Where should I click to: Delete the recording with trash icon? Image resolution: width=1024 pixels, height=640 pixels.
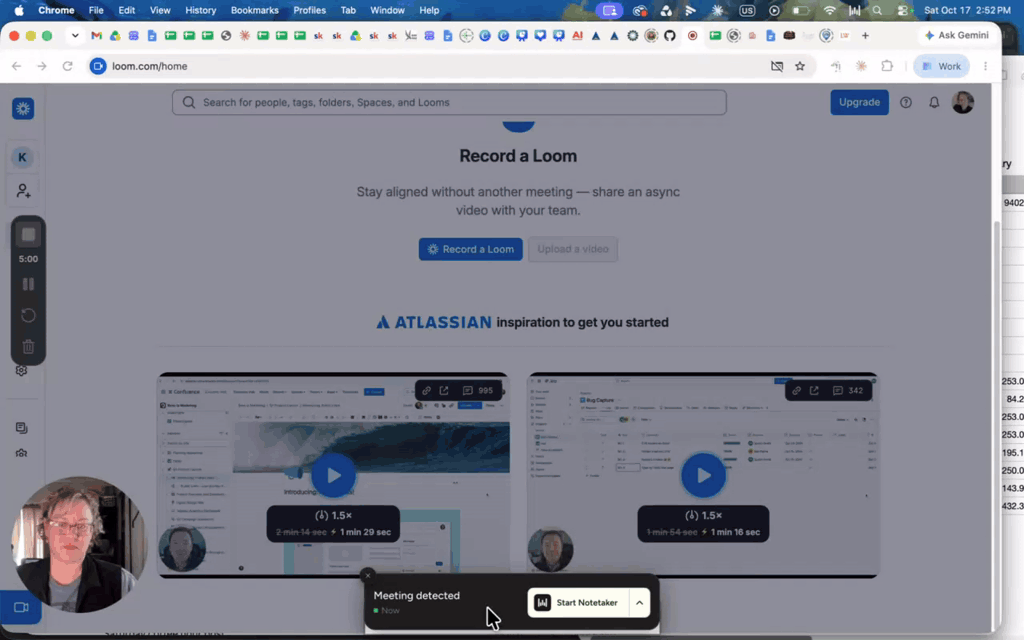[28, 347]
